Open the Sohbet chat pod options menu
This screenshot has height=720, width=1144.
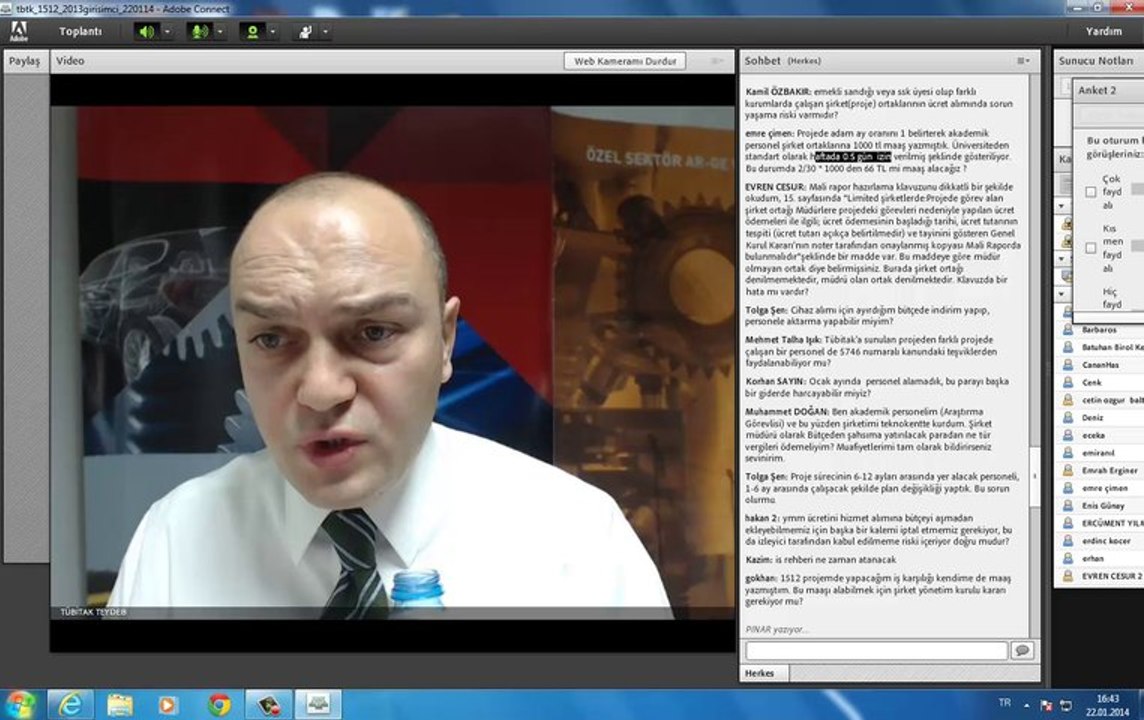[x=1024, y=61]
